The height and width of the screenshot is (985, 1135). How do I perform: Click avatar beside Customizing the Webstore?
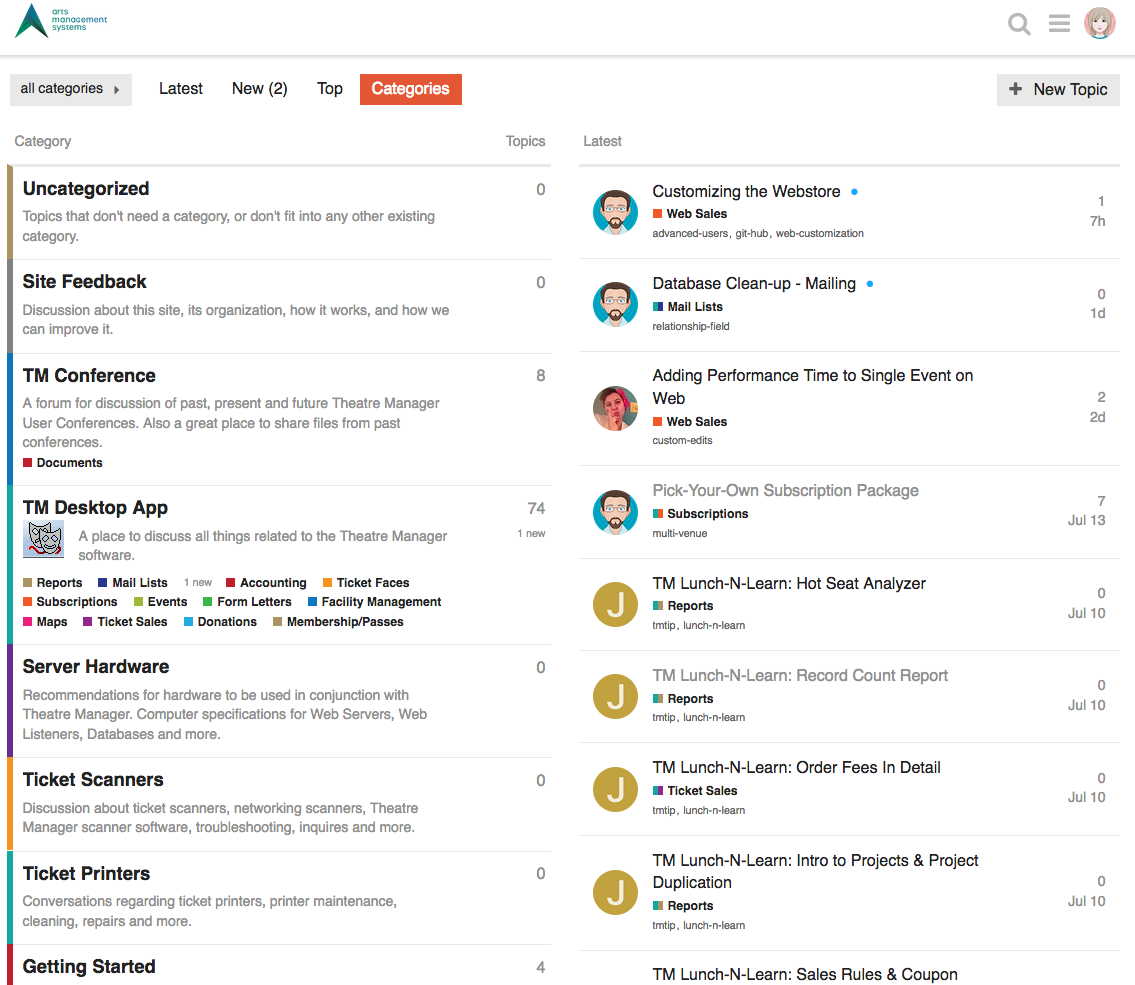pos(615,212)
